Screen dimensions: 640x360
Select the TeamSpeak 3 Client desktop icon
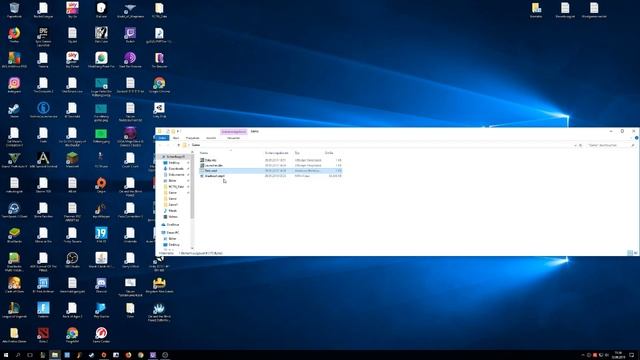coord(14,211)
